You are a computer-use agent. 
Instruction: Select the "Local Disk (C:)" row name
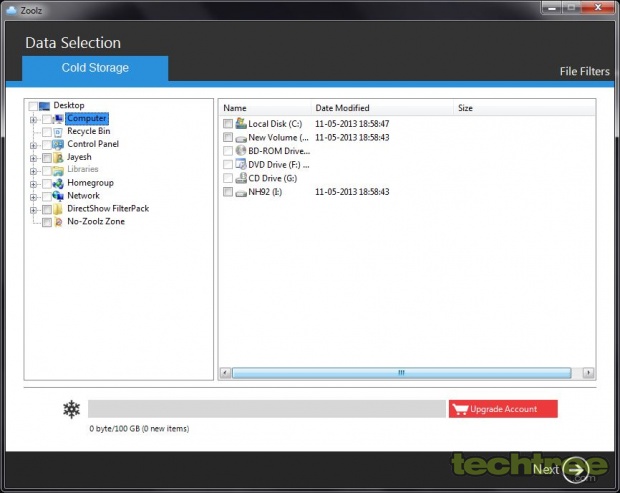point(275,124)
